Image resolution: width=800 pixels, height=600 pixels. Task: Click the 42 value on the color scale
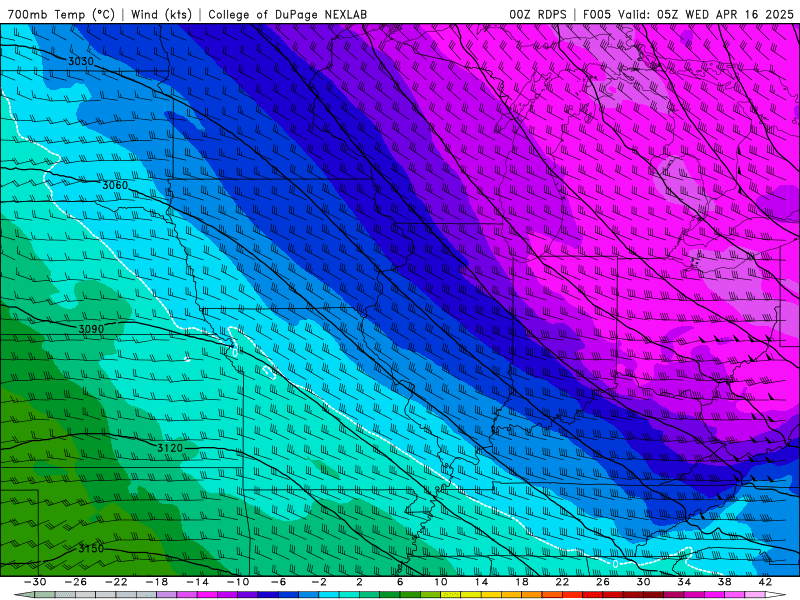[765, 582]
